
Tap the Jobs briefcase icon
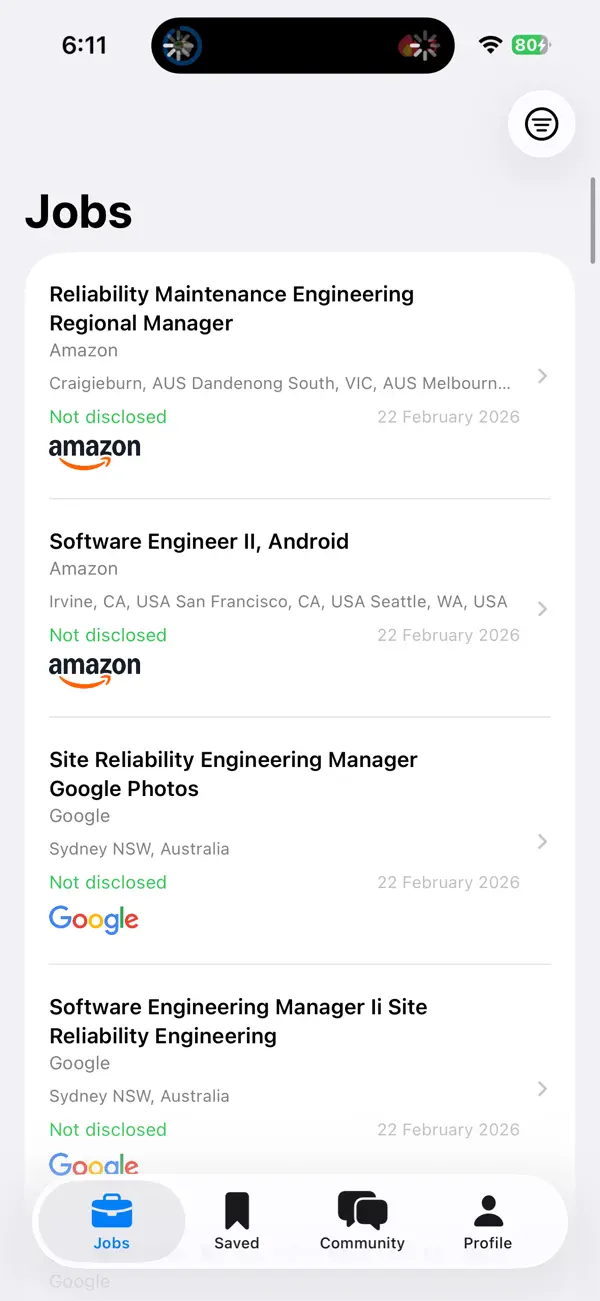[x=112, y=1210]
